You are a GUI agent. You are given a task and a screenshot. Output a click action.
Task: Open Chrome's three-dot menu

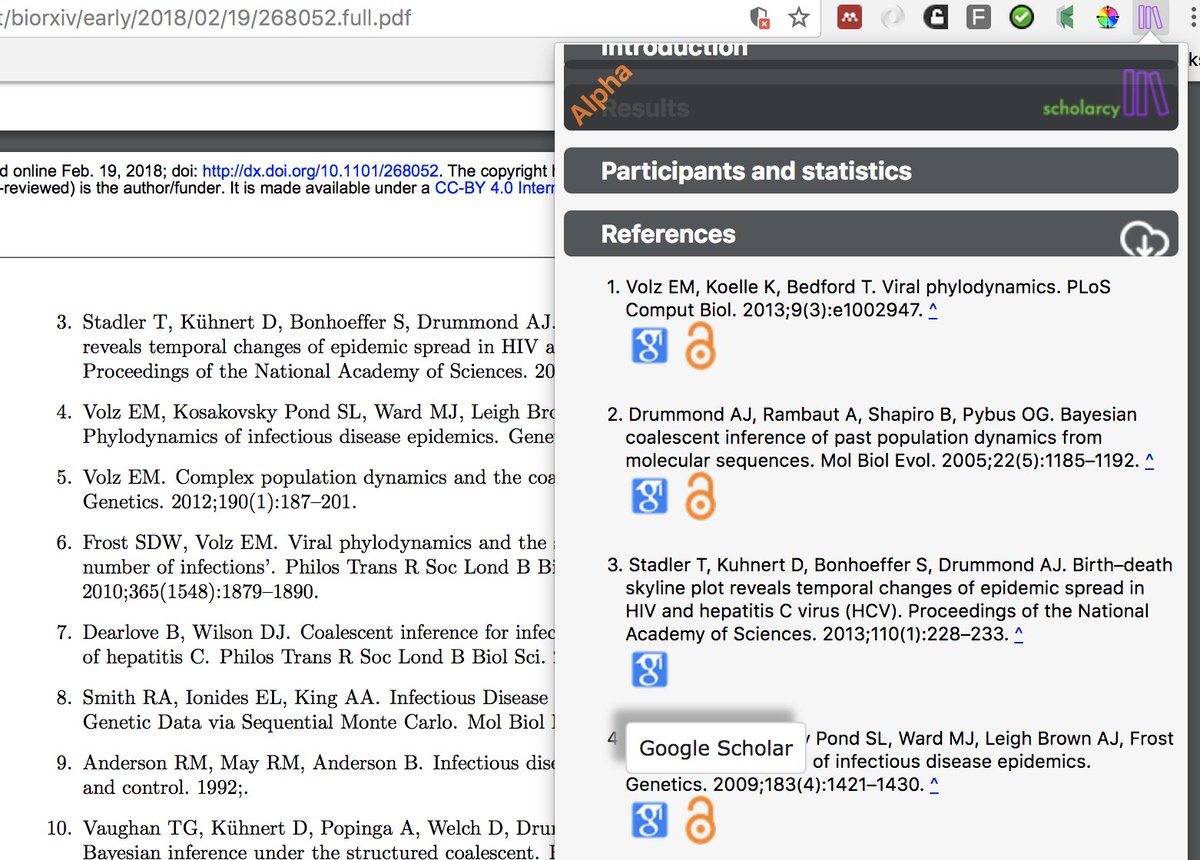[x=1192, y=17]
